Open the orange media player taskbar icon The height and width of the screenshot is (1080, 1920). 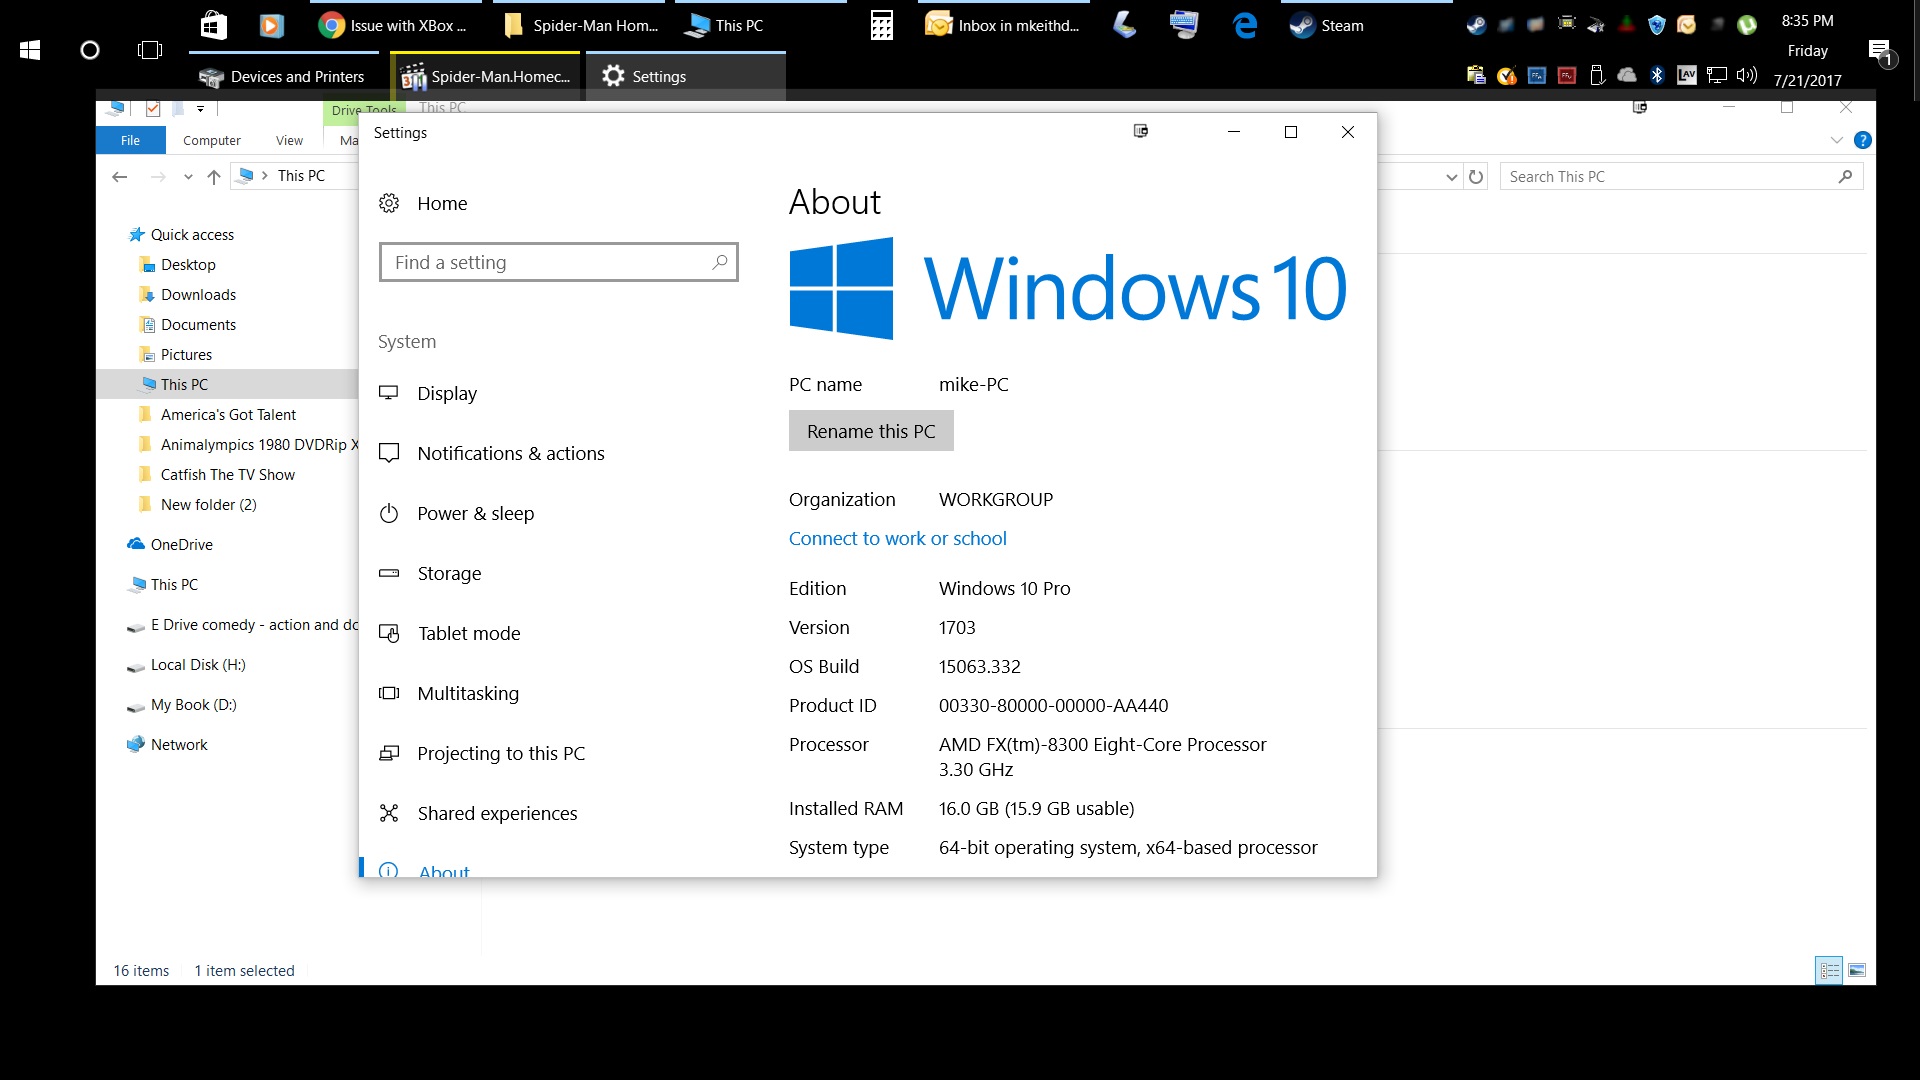[x=271, y=25]
